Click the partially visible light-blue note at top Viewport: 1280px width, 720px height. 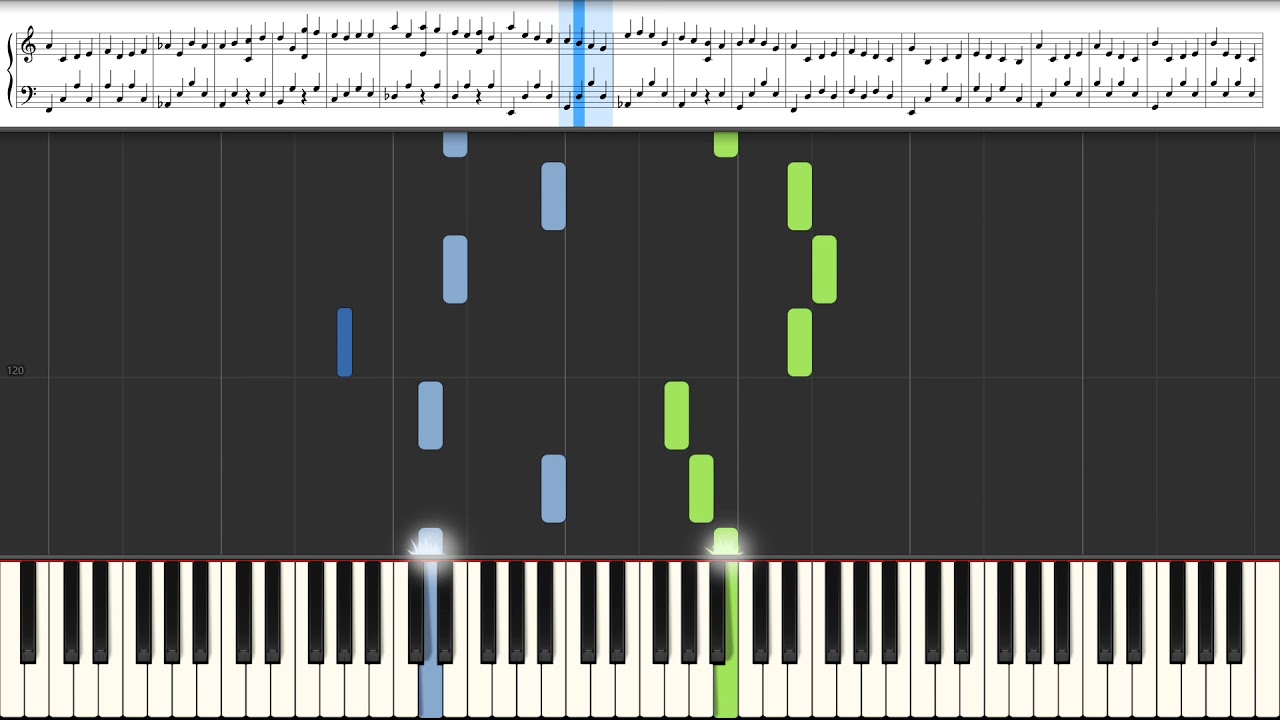coord(455,144)
